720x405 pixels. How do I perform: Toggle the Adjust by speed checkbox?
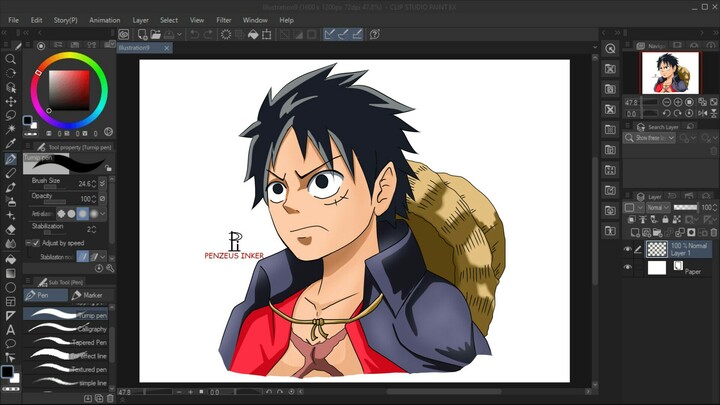pyautogui.click(x=36, y=243)
